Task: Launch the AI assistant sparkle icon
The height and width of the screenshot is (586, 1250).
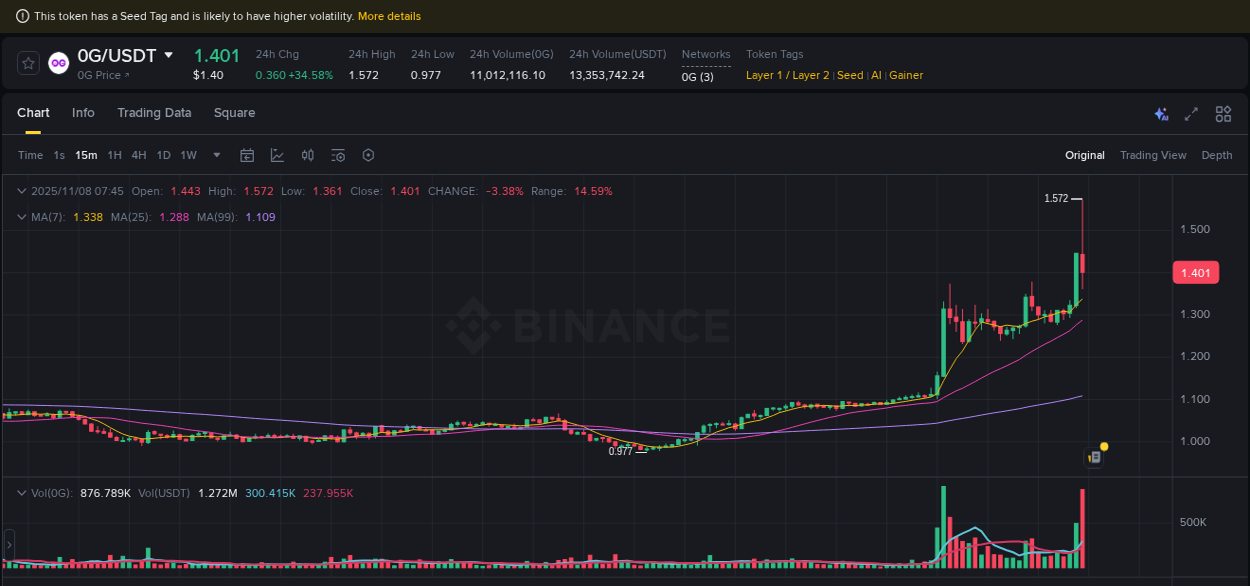Action: coord(1161,114)
